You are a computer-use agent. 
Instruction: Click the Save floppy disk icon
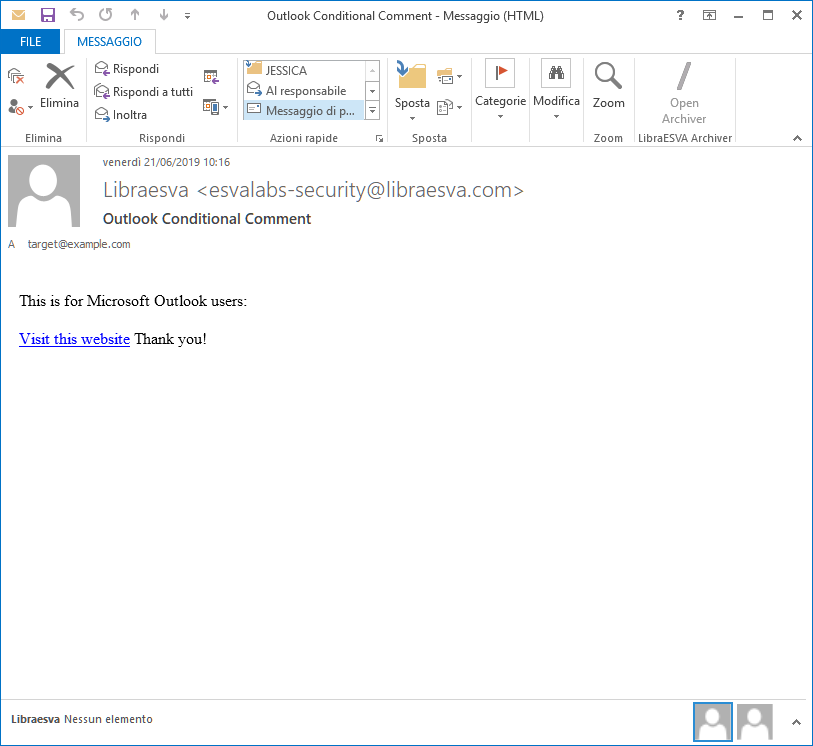coord(48,15)
